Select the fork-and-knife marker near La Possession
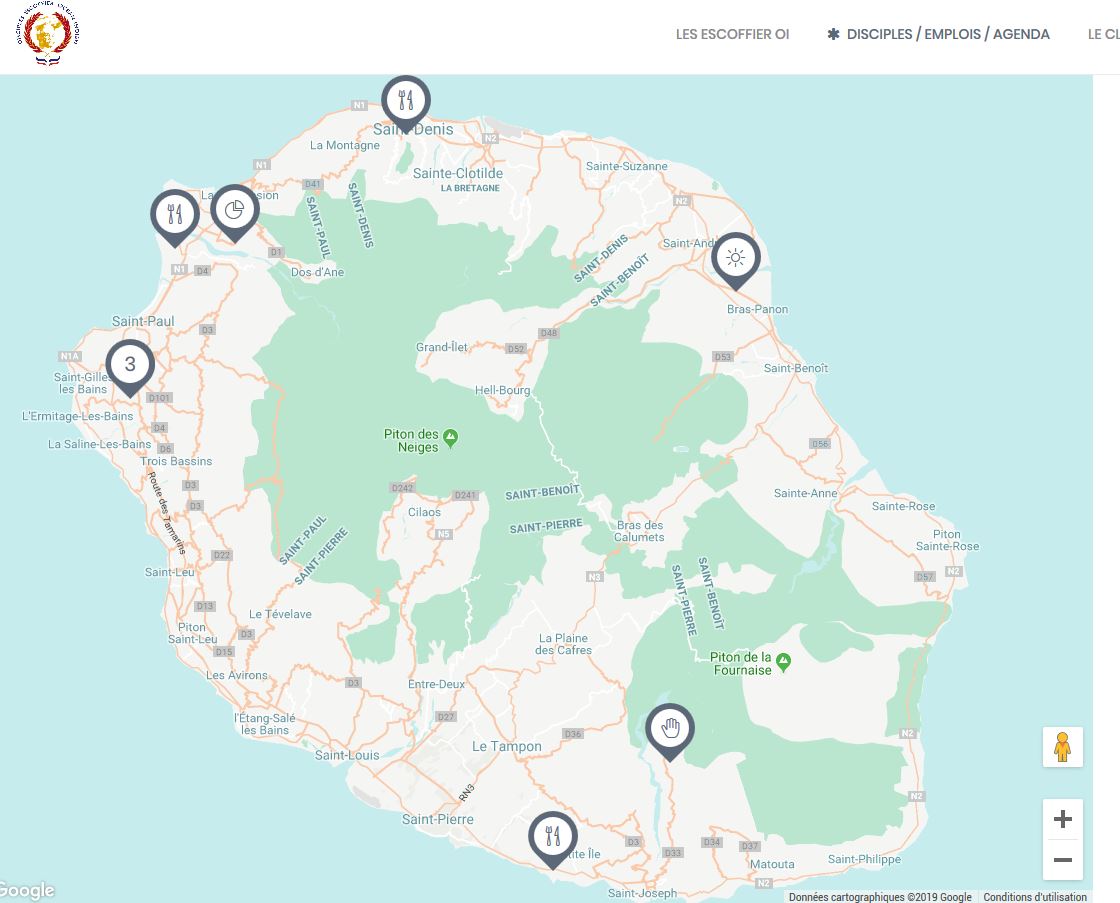 (x=175, y=218)
